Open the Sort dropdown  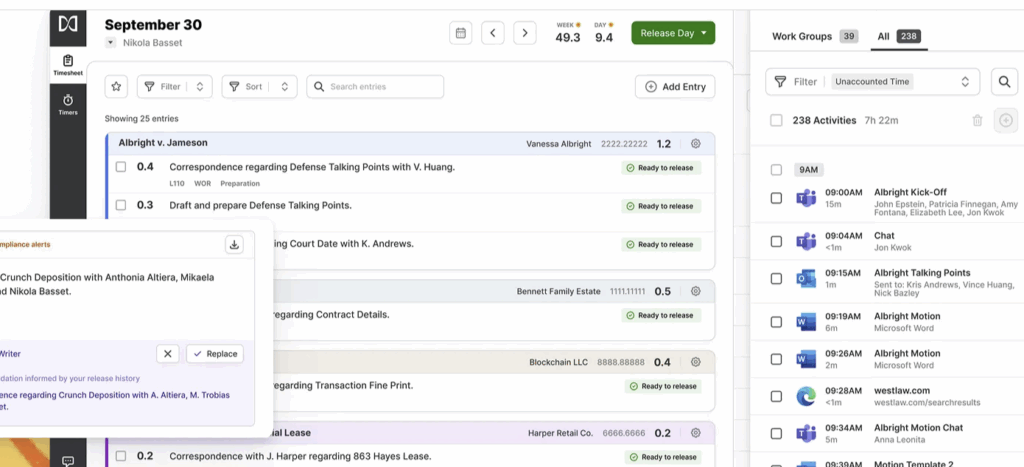259,87
